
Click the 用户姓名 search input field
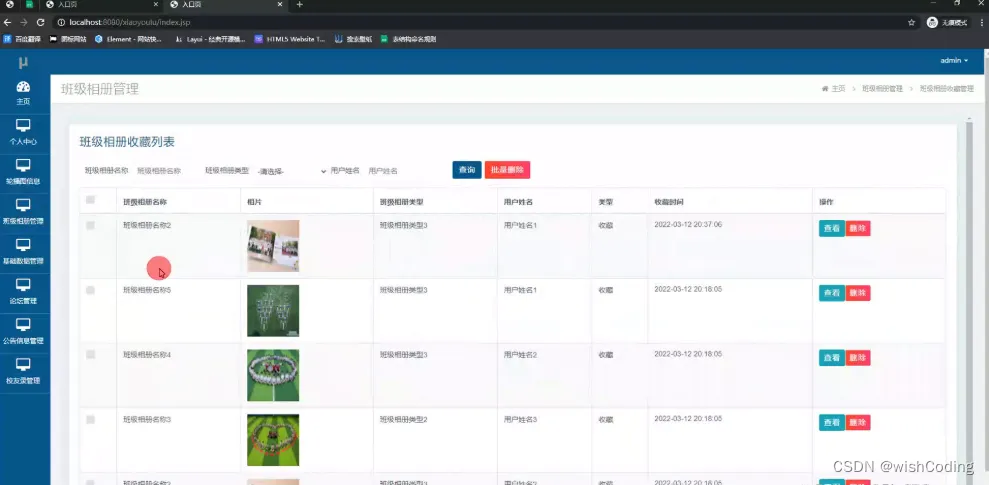(x=404, y=171)
